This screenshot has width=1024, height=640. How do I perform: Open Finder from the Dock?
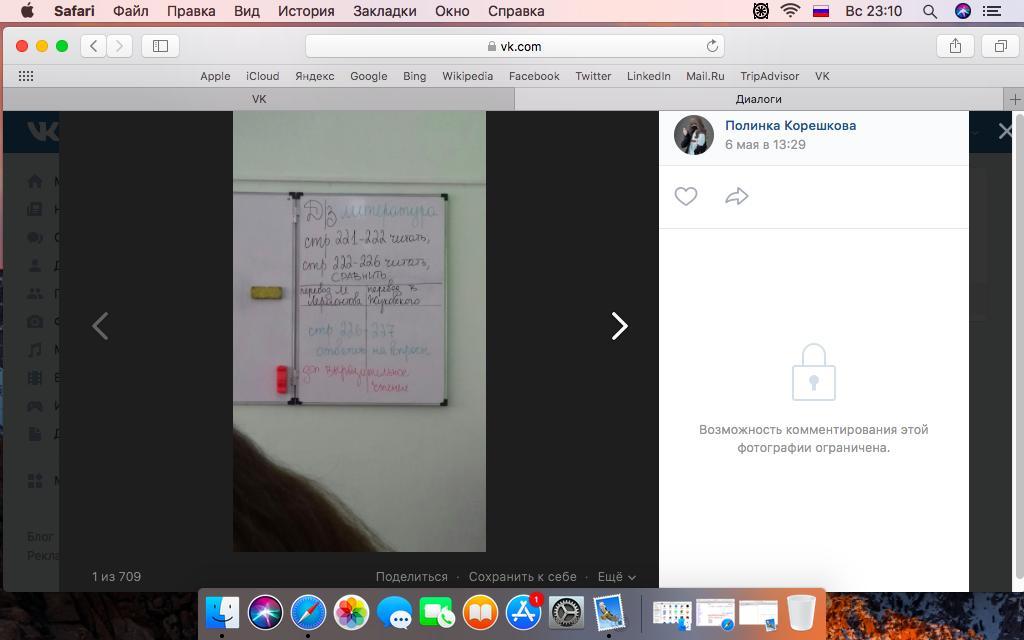click(x=222, y=613)
